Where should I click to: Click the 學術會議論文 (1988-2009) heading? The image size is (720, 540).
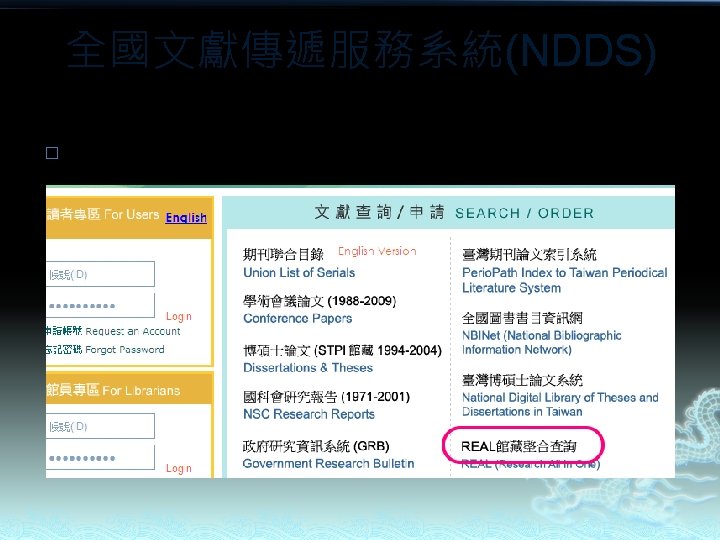click(320, 301)
